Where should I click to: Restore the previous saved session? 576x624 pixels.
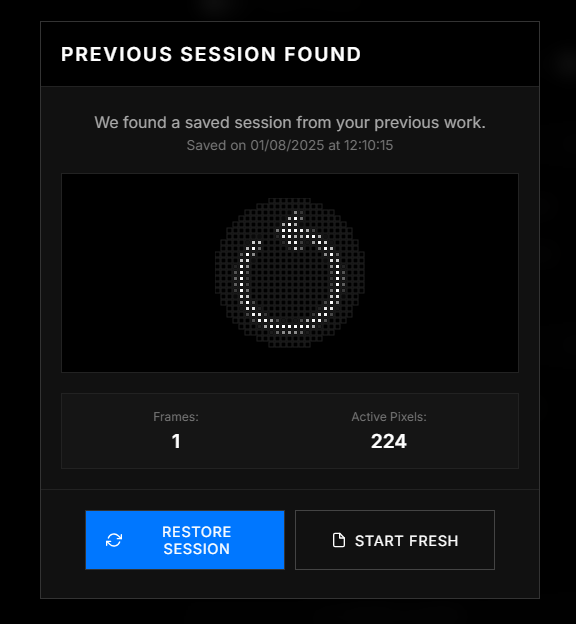[x=185, y=540]
